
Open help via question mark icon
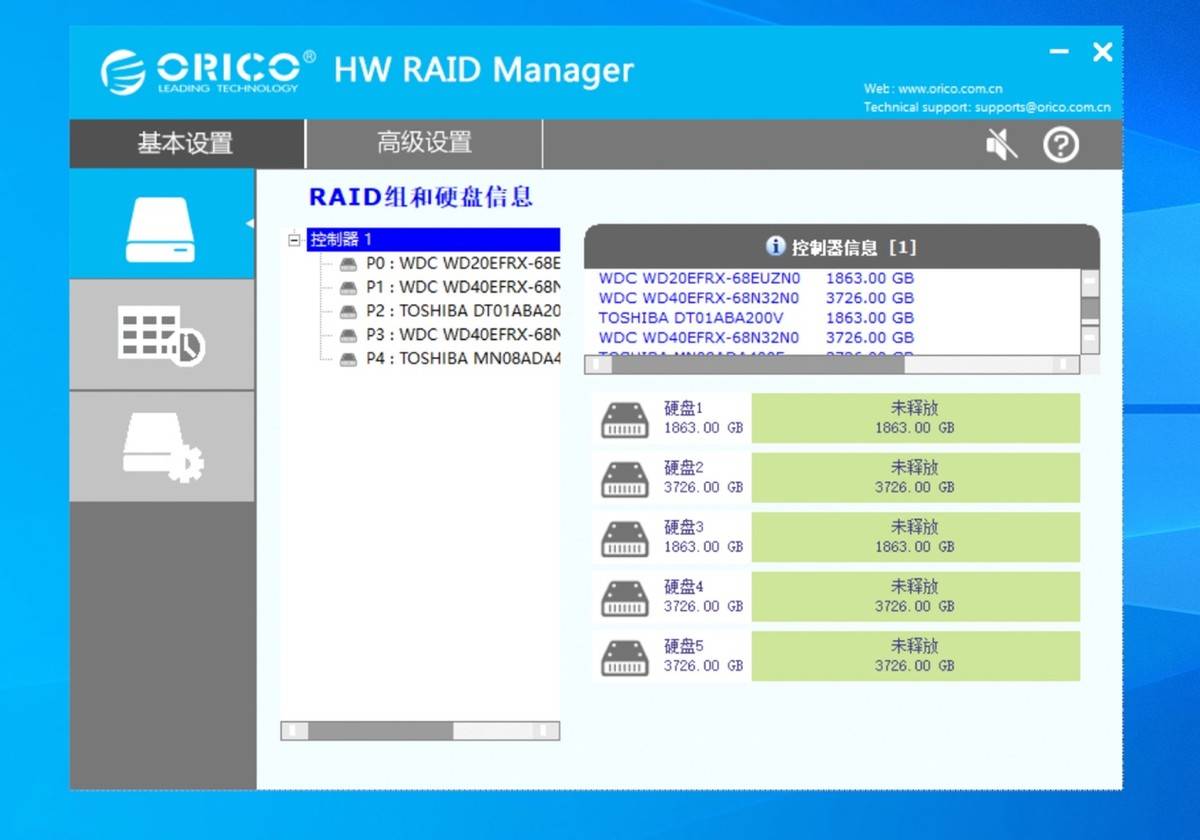pos(1061,145)
